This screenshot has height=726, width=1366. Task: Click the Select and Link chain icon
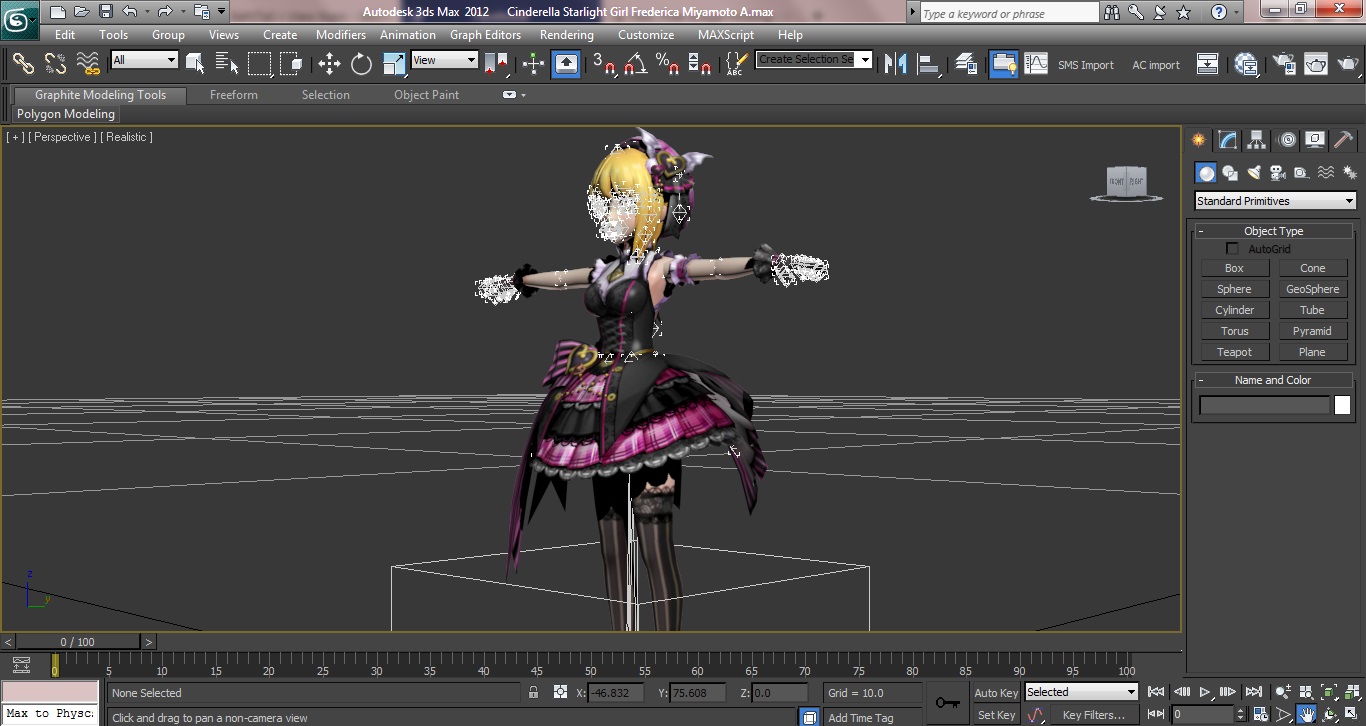coord(23,64)
